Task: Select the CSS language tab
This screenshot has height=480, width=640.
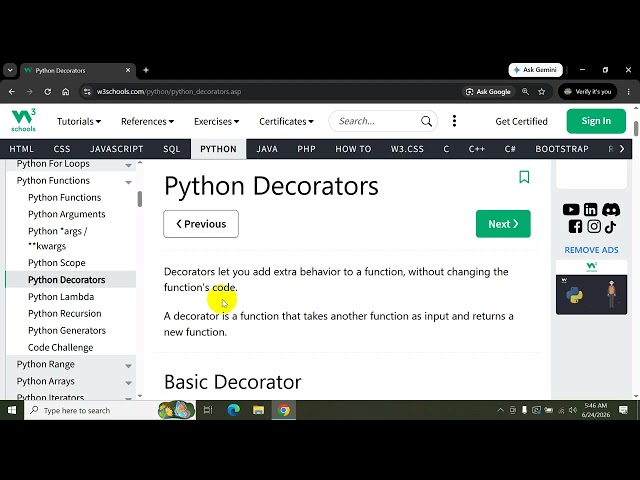Action: (62, 149)
